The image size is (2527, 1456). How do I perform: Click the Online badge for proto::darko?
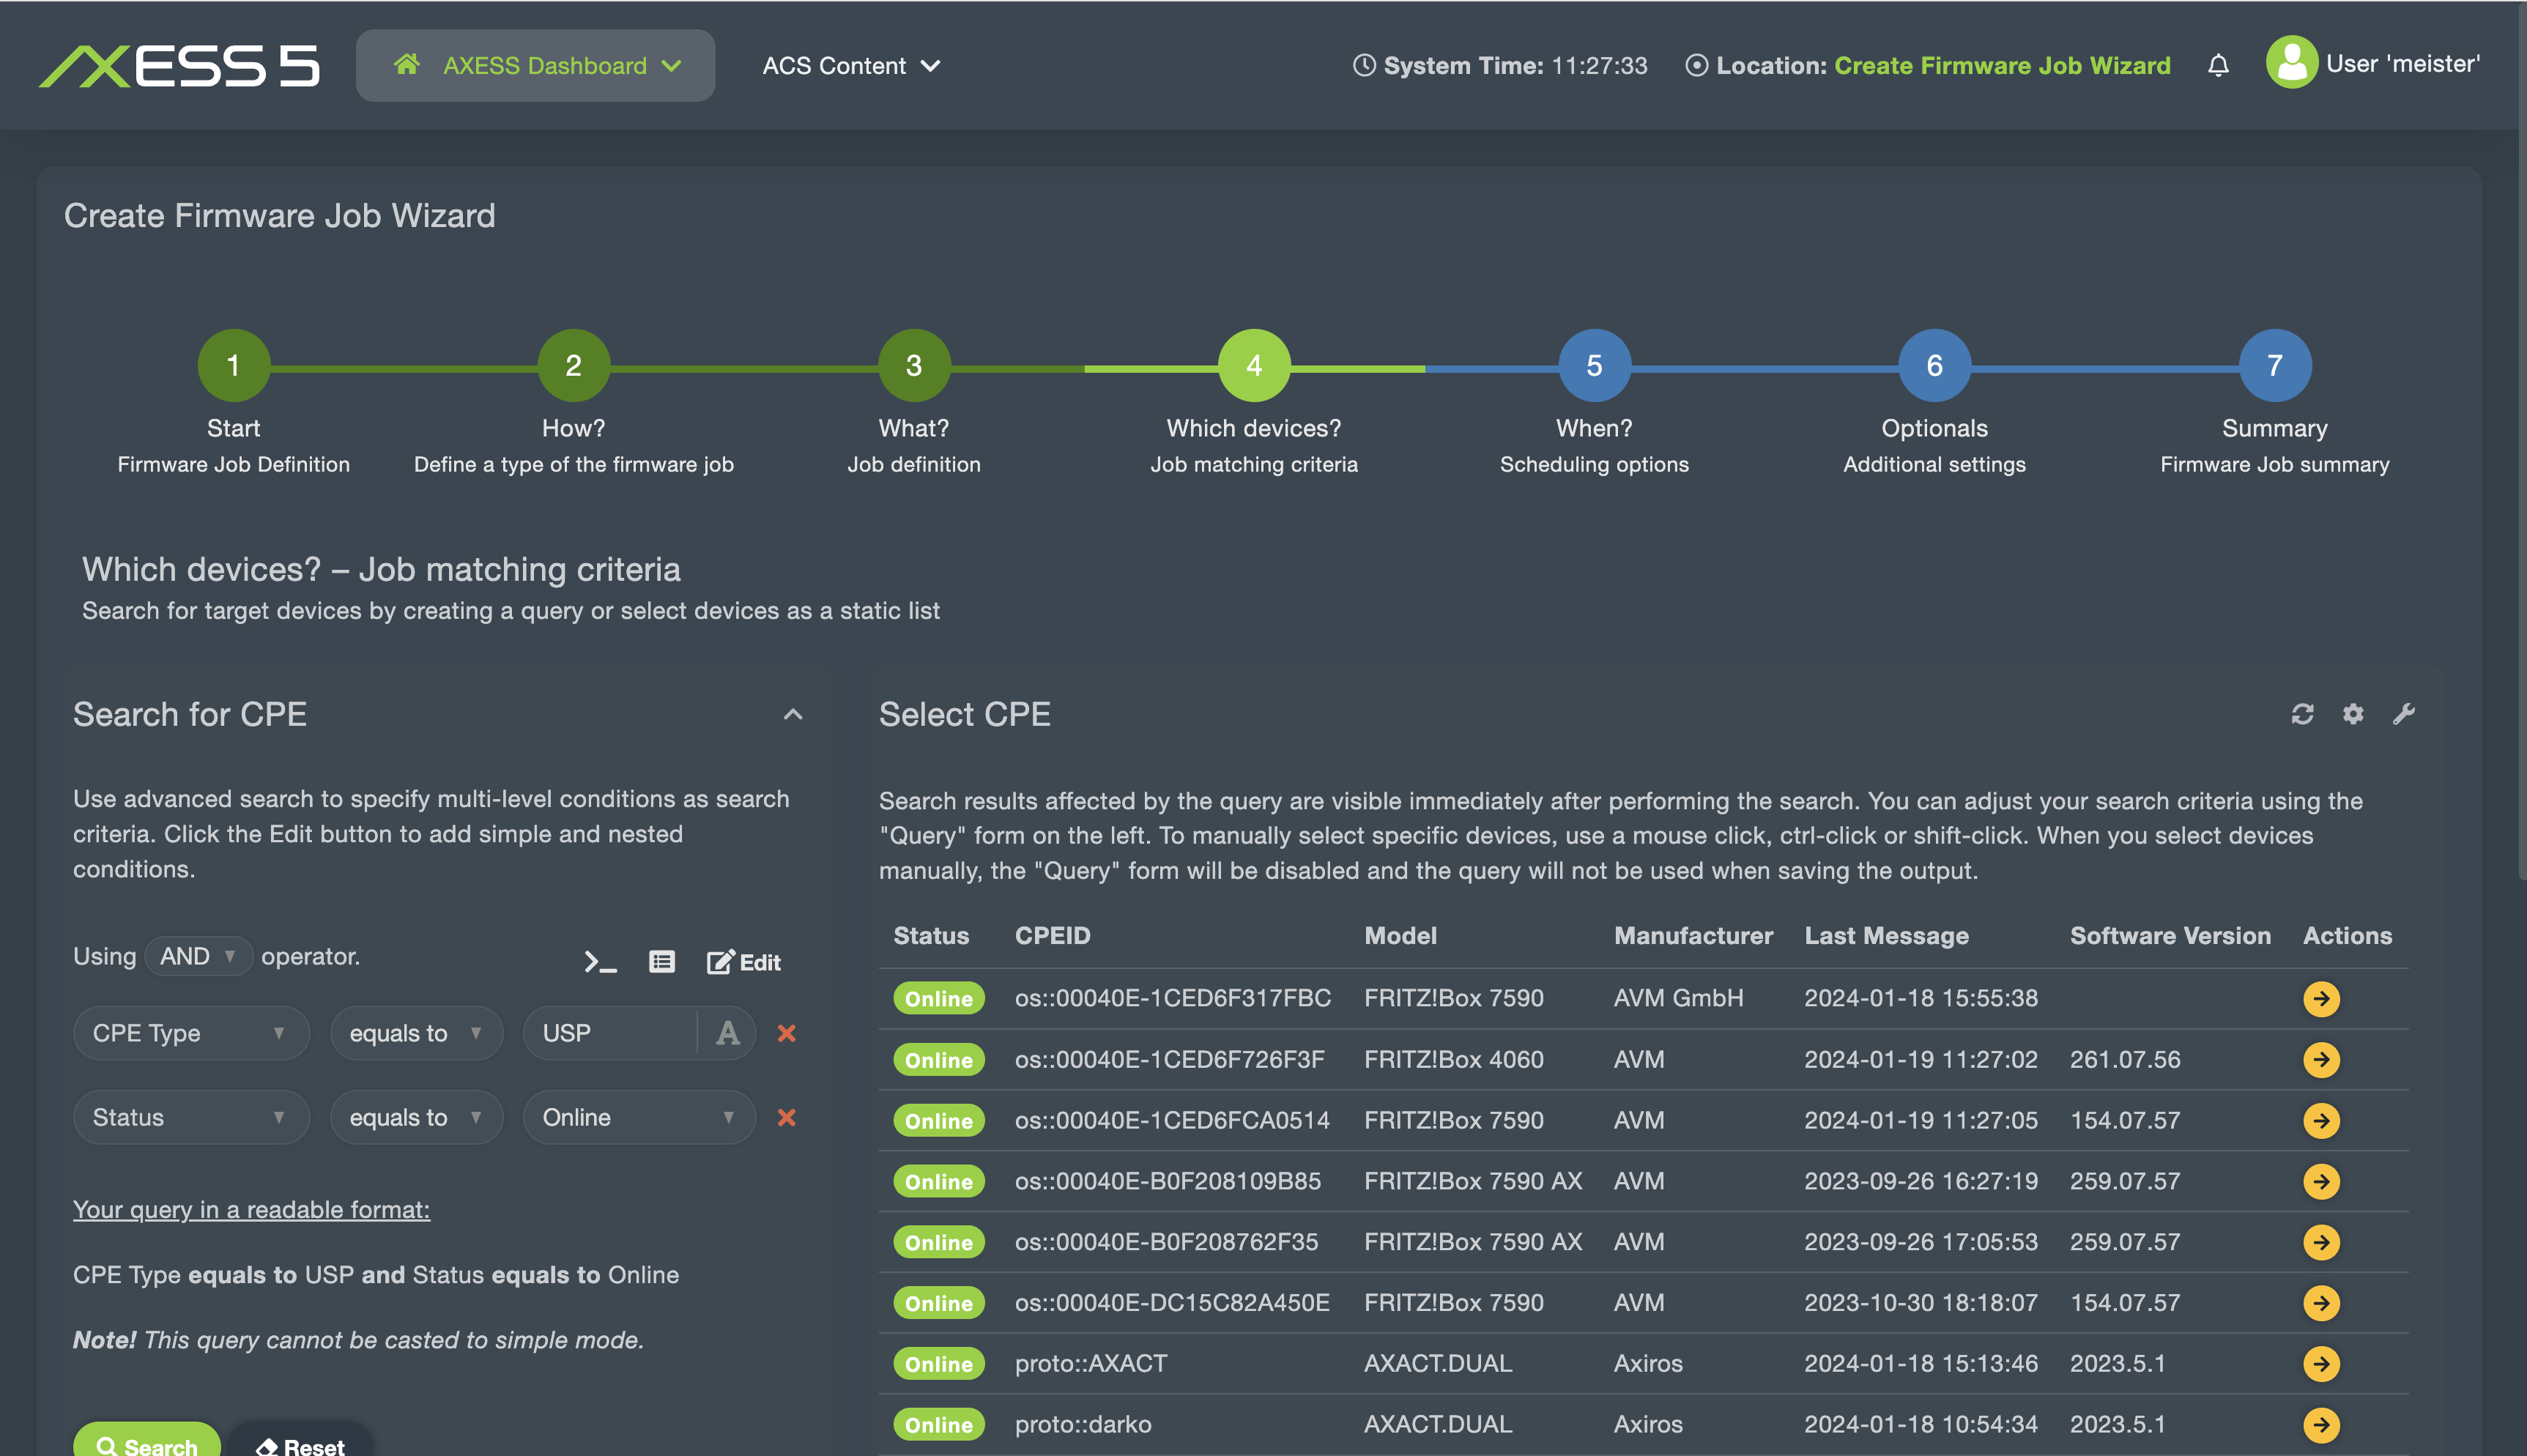pos(938,1424)
